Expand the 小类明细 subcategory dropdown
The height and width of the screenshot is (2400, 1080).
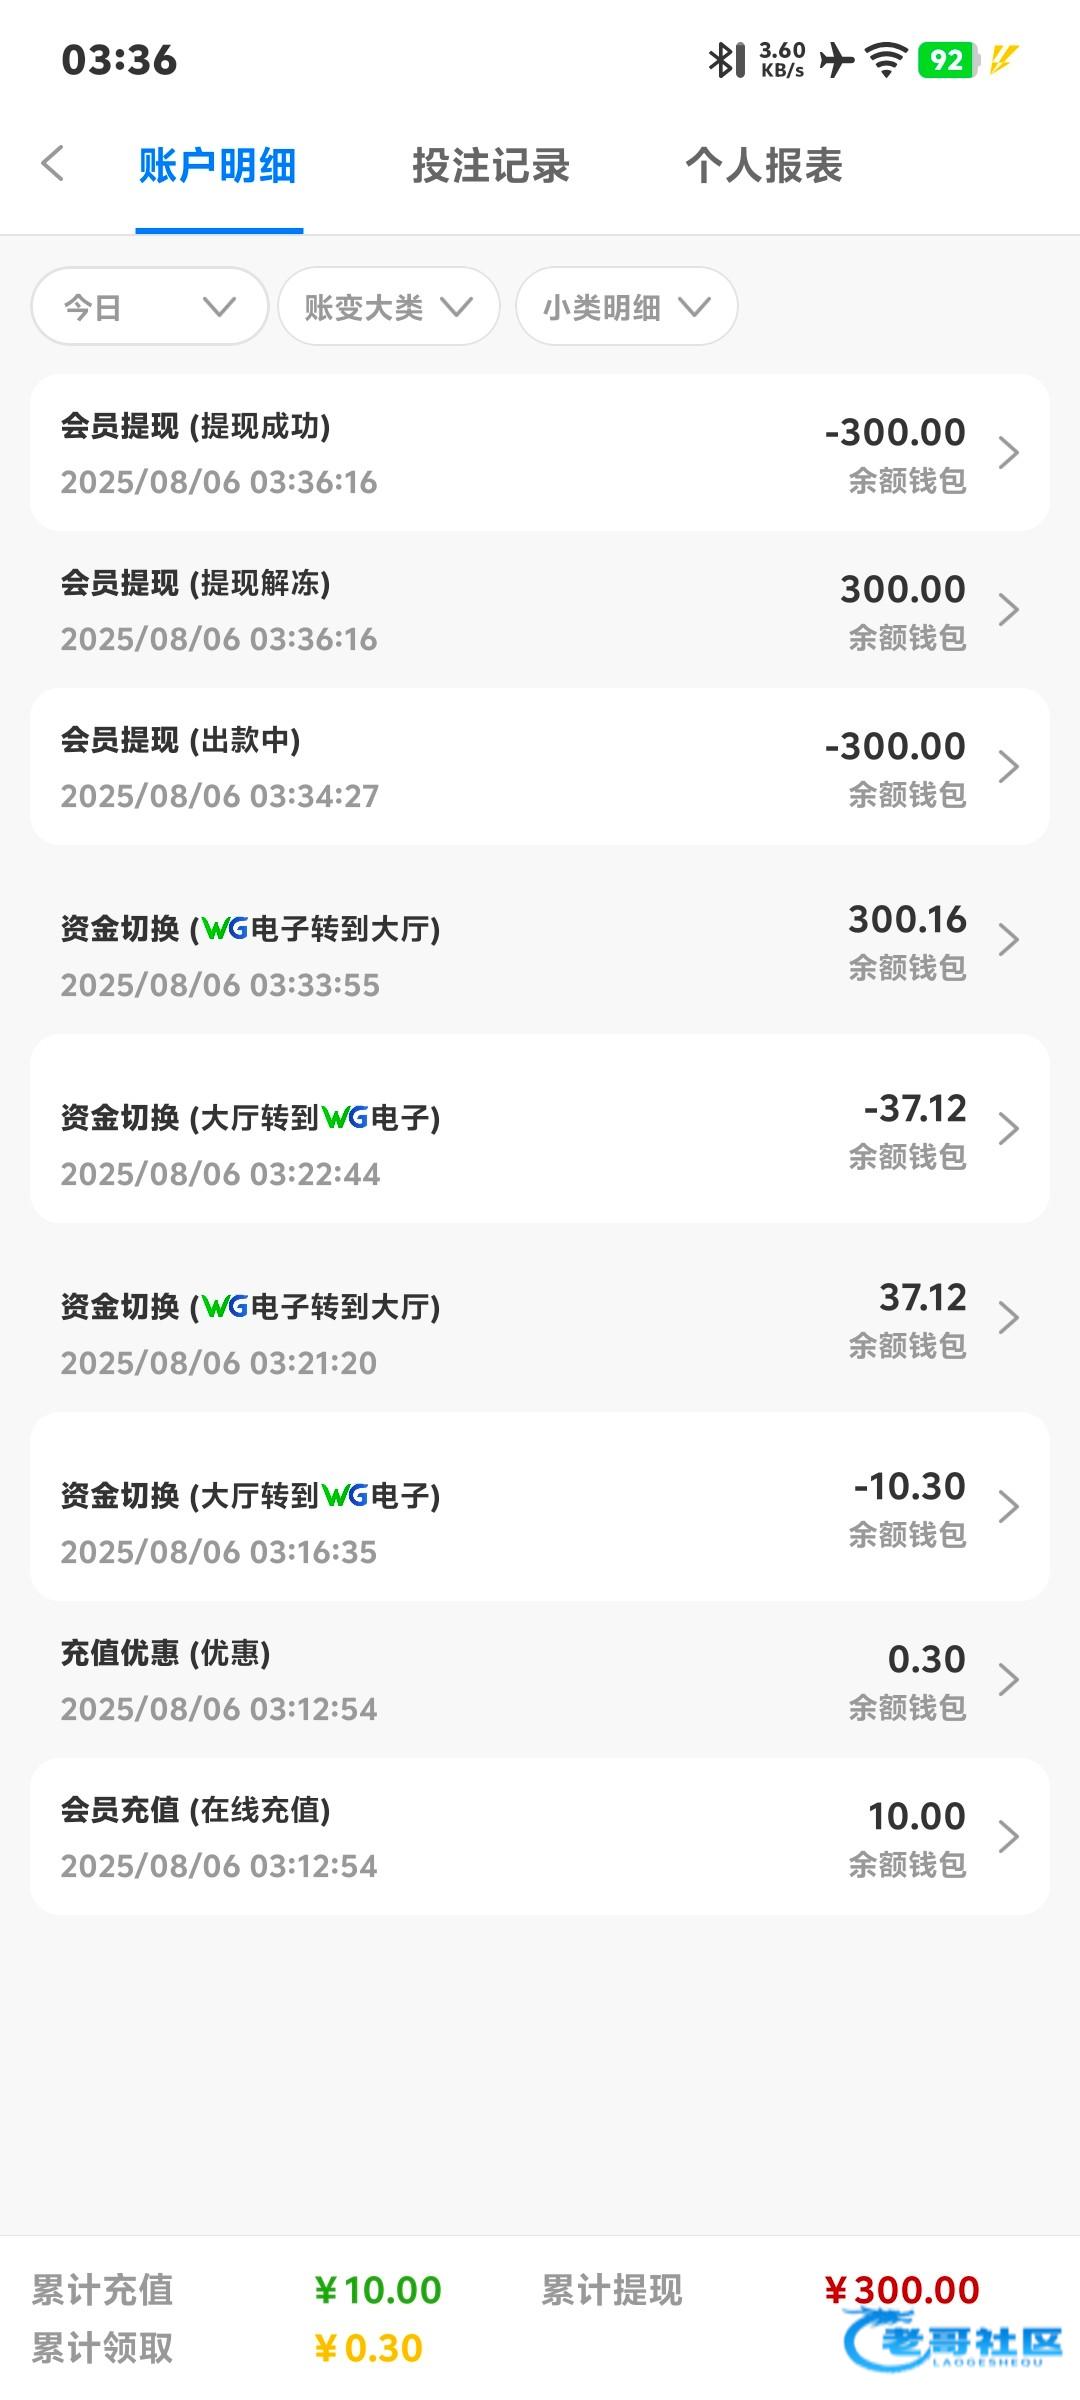point(626,307)
